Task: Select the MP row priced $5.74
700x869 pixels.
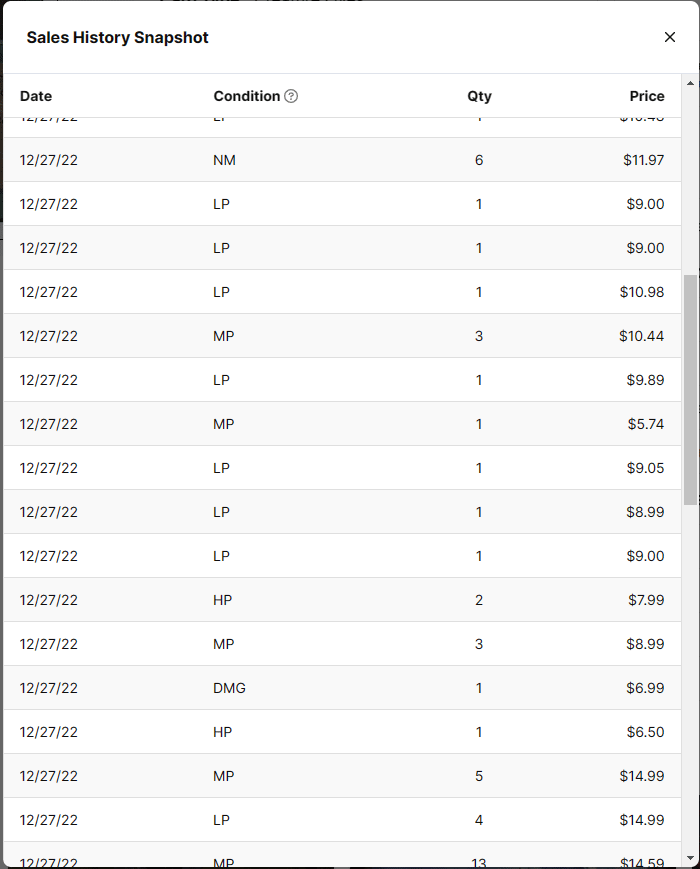Action: [340, 424]
